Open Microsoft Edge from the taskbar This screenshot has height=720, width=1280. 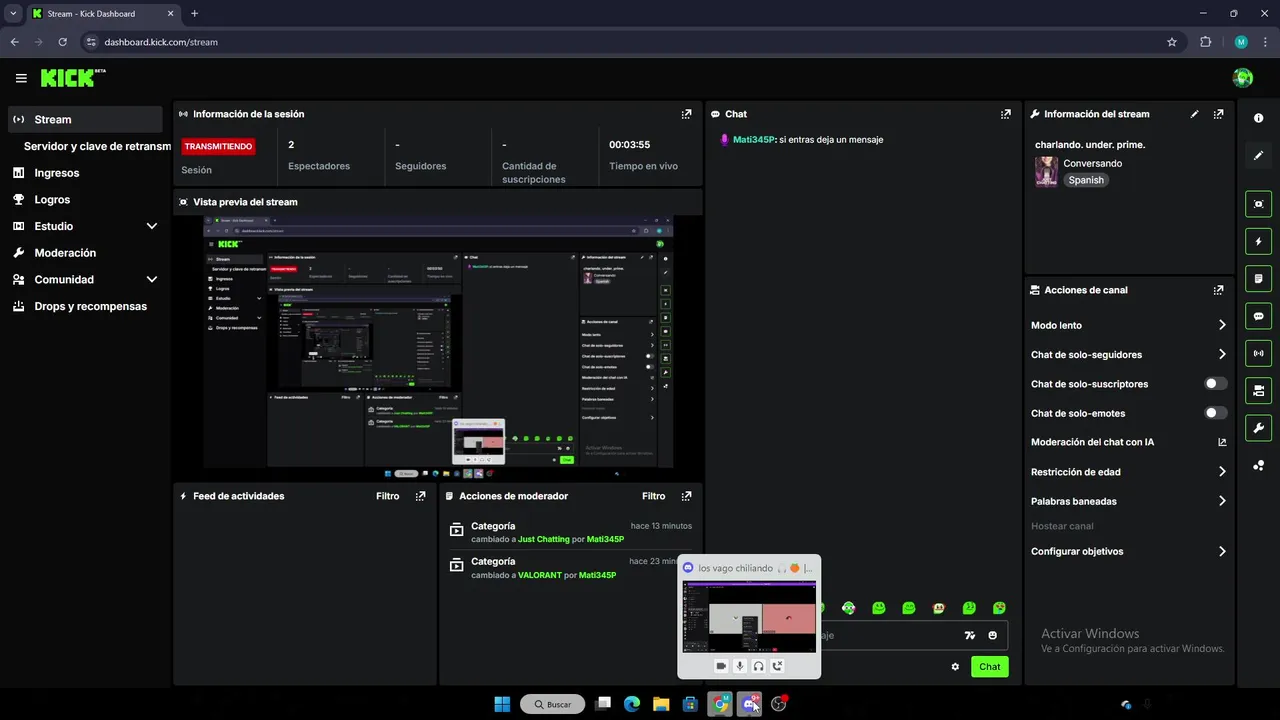pyautogui.click(x=632, y=704)
